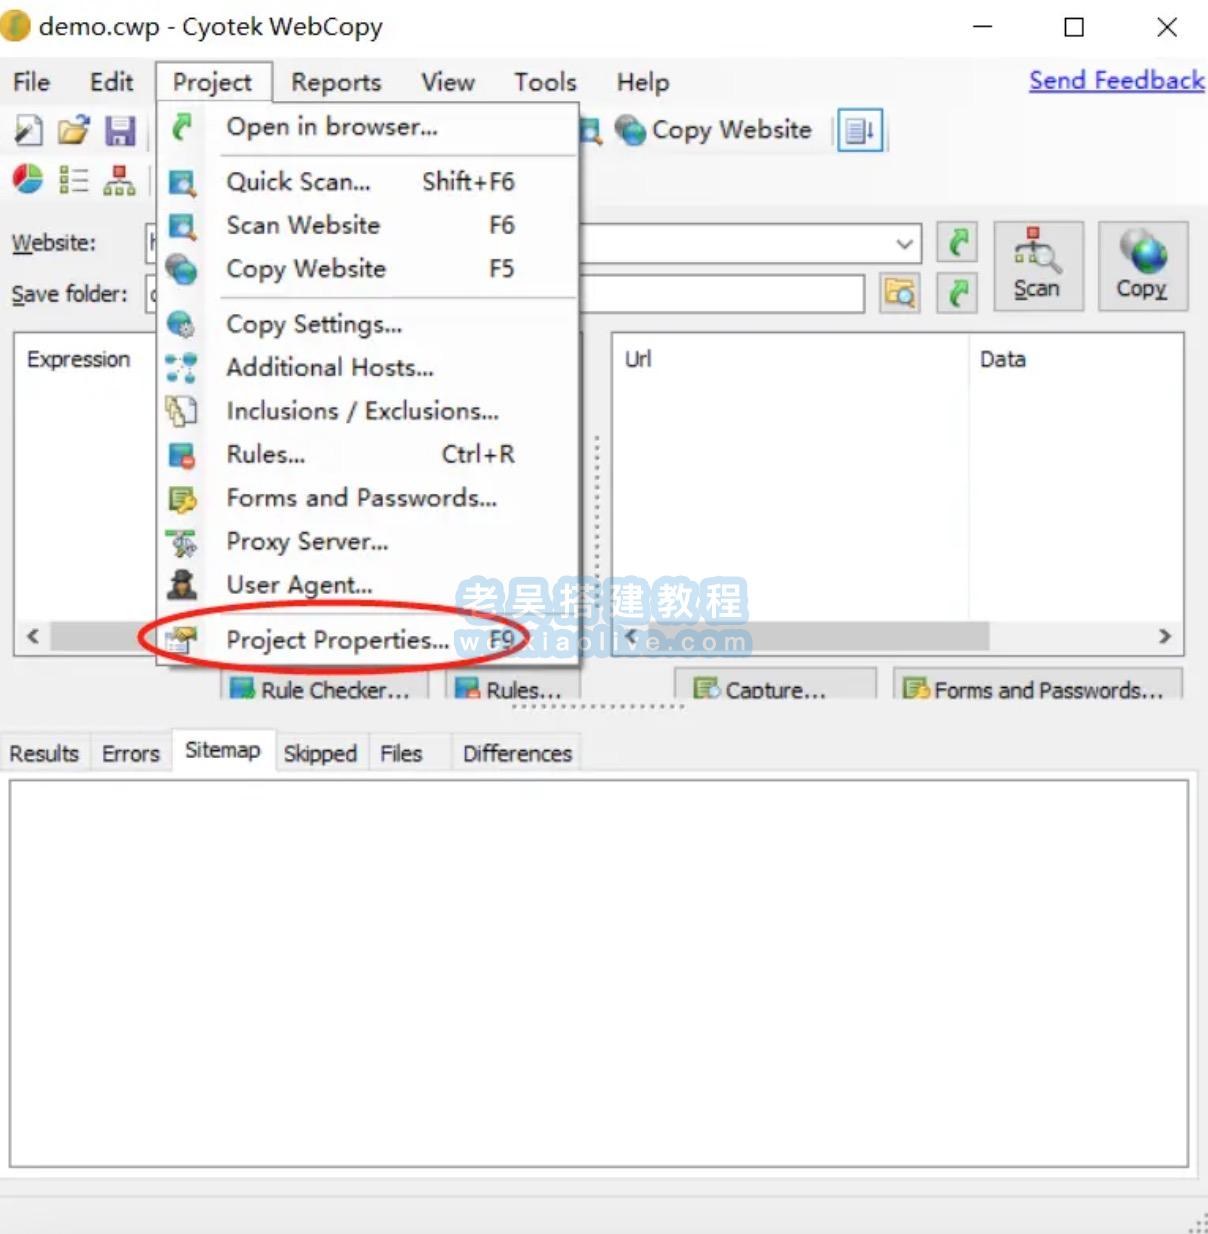
Task: Create a new project using the toolbar icon
Action: coord(28,130)
